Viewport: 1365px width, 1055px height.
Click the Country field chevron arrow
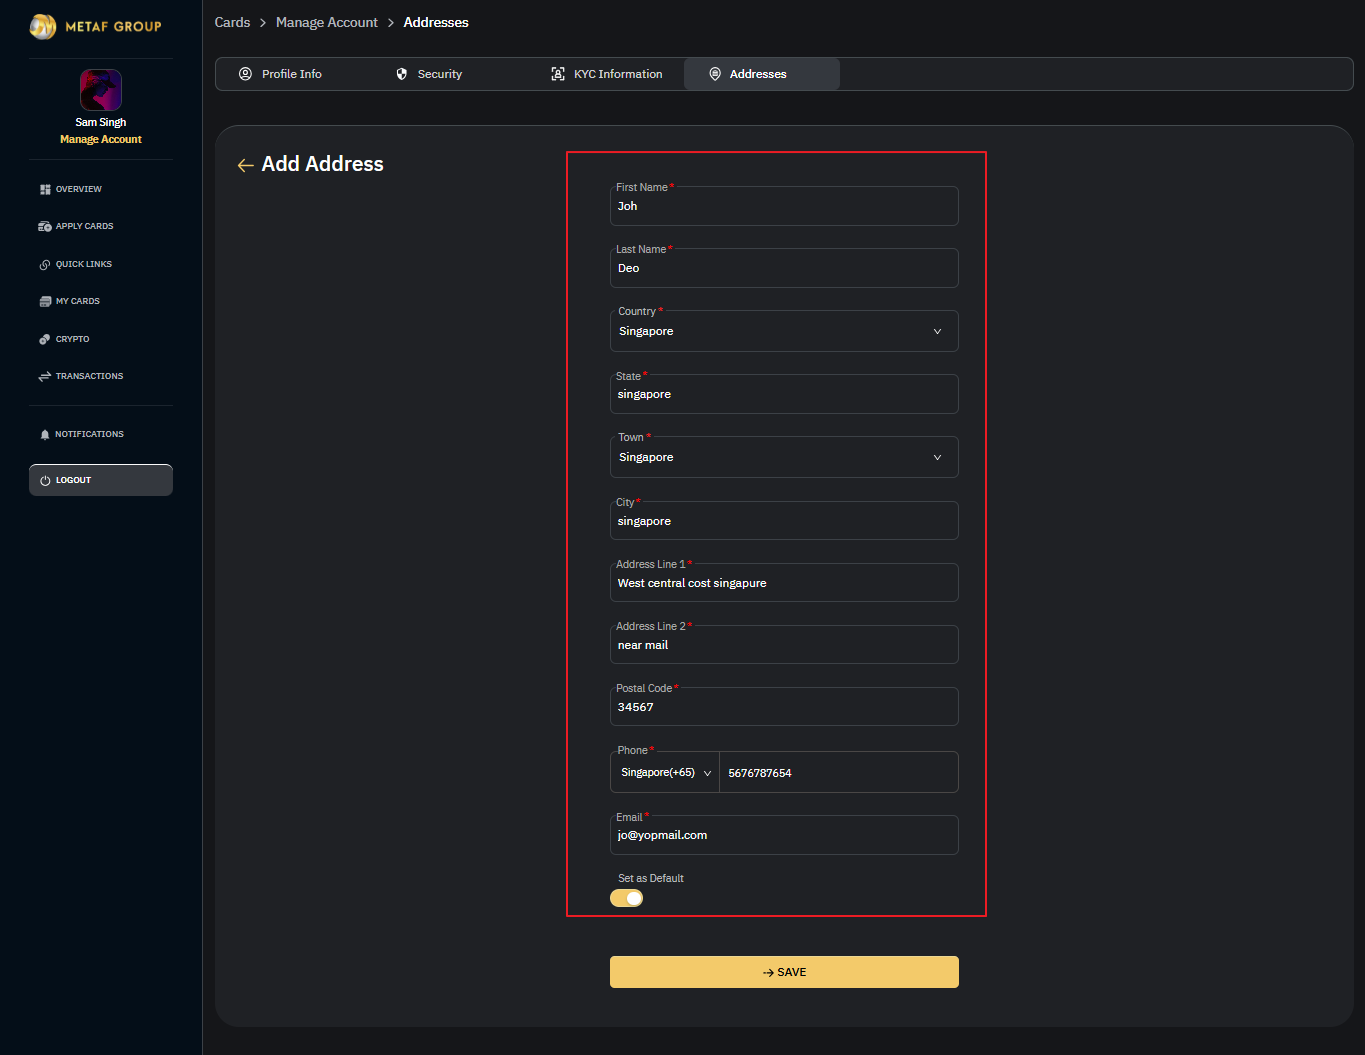pyautogui.click(x=937, y=331)
